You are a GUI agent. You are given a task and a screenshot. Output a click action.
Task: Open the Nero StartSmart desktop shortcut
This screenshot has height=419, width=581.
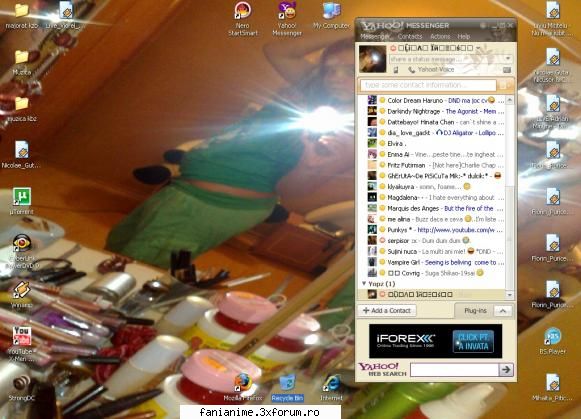pos(243,19)
